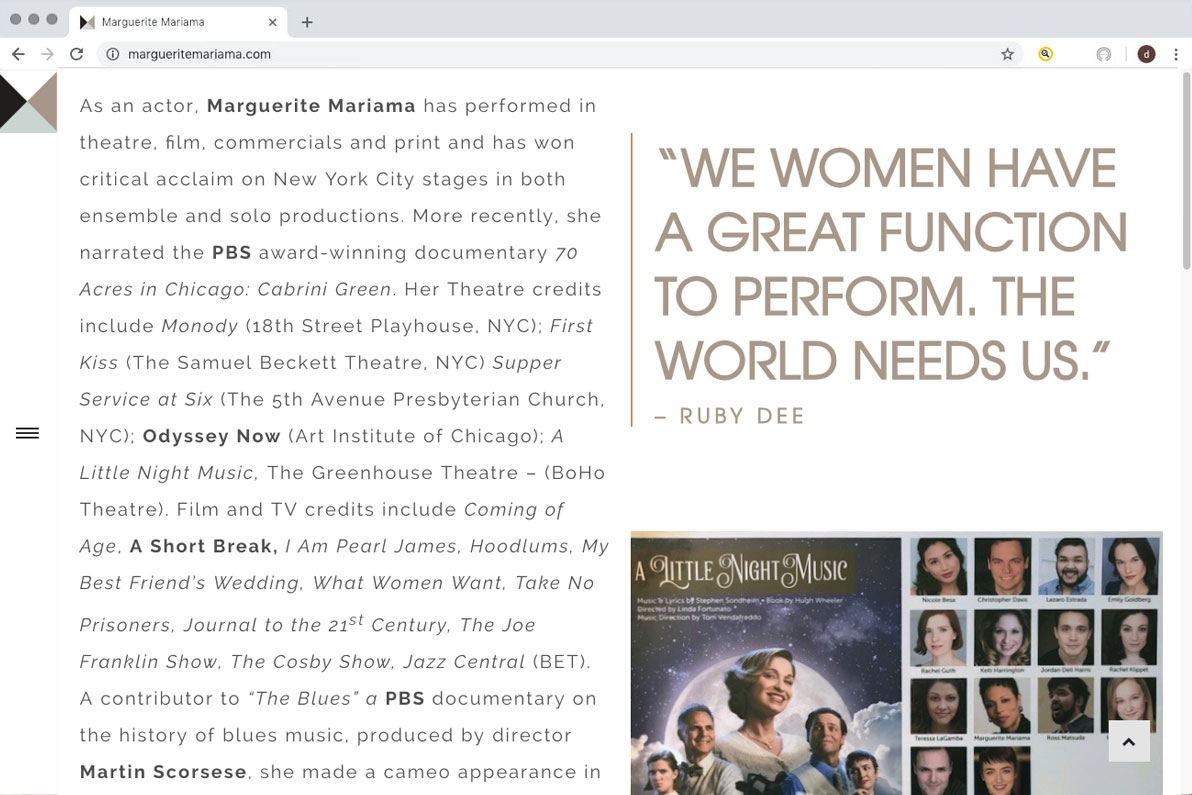The image size is (1192, 795).
Task: Reload the margueritemariama.com page
Action: [76, 54]
